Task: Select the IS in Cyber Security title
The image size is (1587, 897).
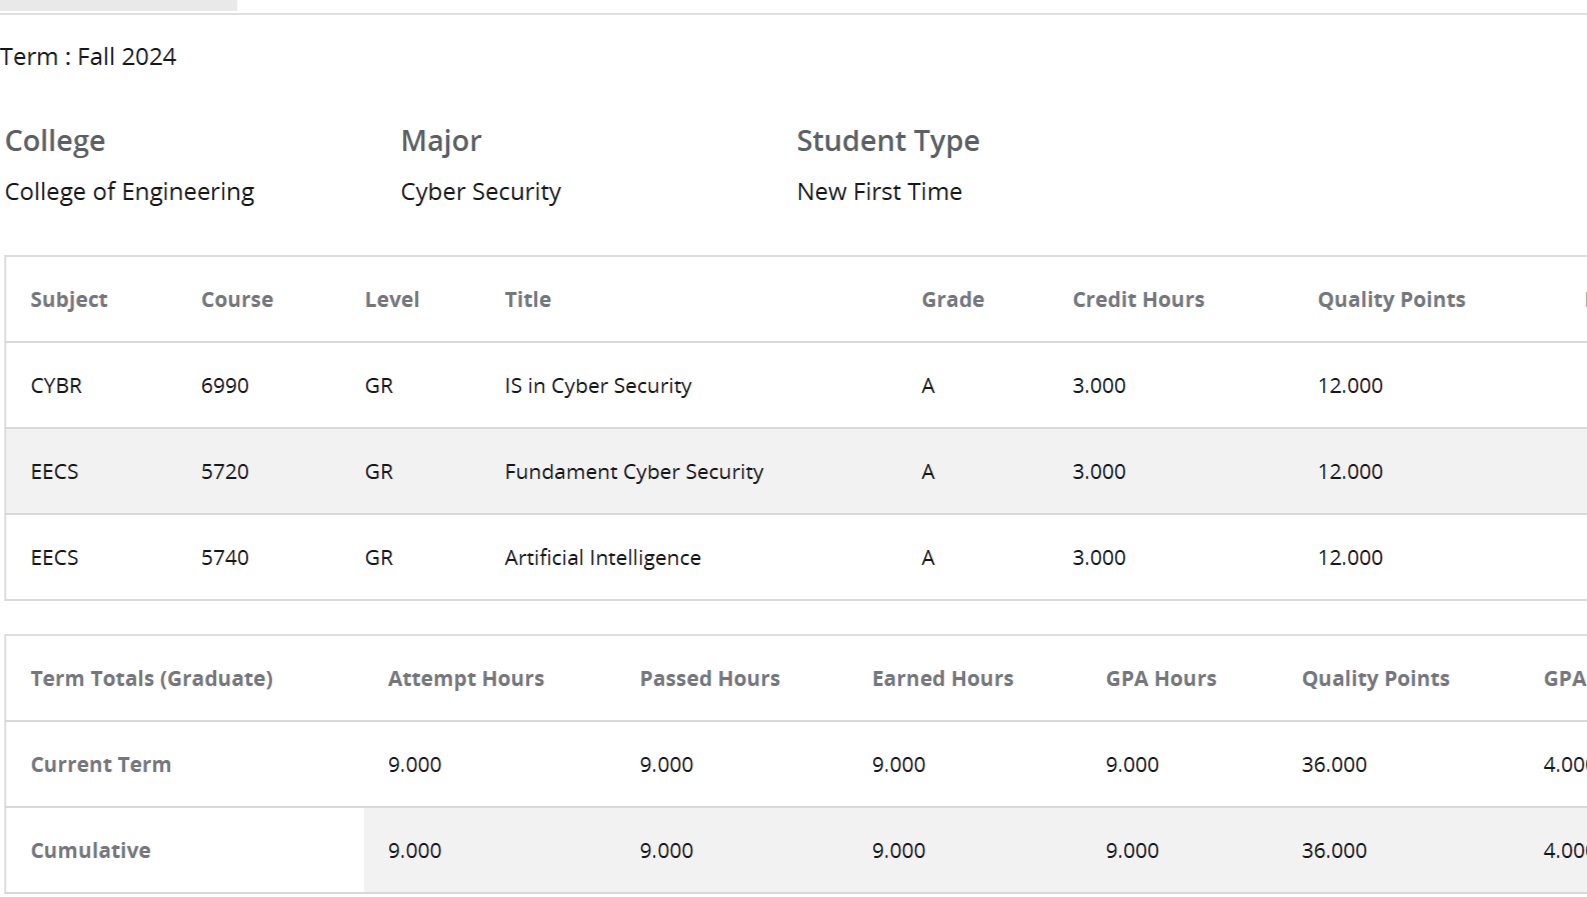Action: pyautogui.click(x=598, y=386)
